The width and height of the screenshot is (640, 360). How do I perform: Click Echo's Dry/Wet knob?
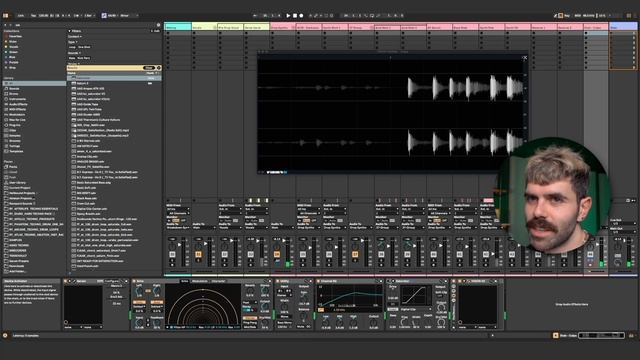click(x=265, y=323)
